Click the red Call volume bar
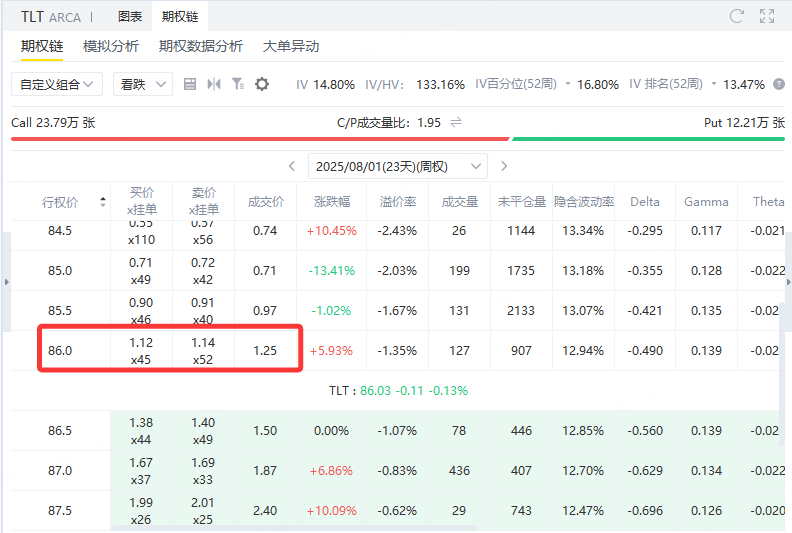The height and width of the screenshot is (533, 792). click(260, 139)
